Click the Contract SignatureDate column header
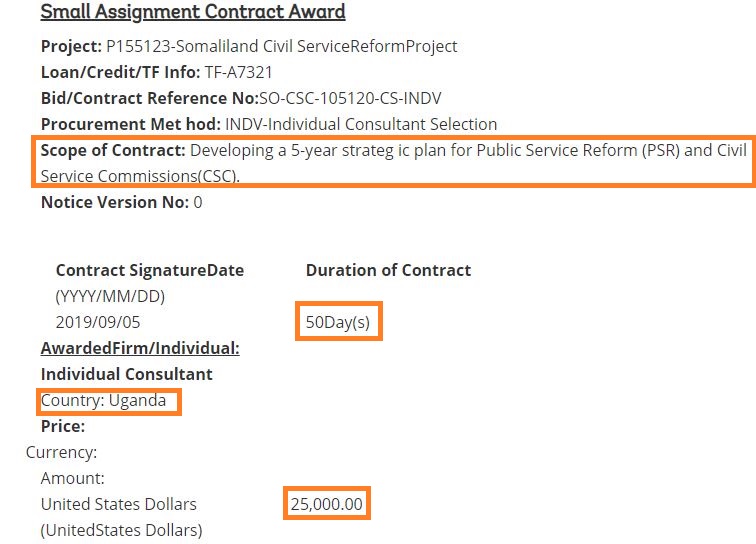The width and height of the screenshot is (756, 544). pos(150,270)
